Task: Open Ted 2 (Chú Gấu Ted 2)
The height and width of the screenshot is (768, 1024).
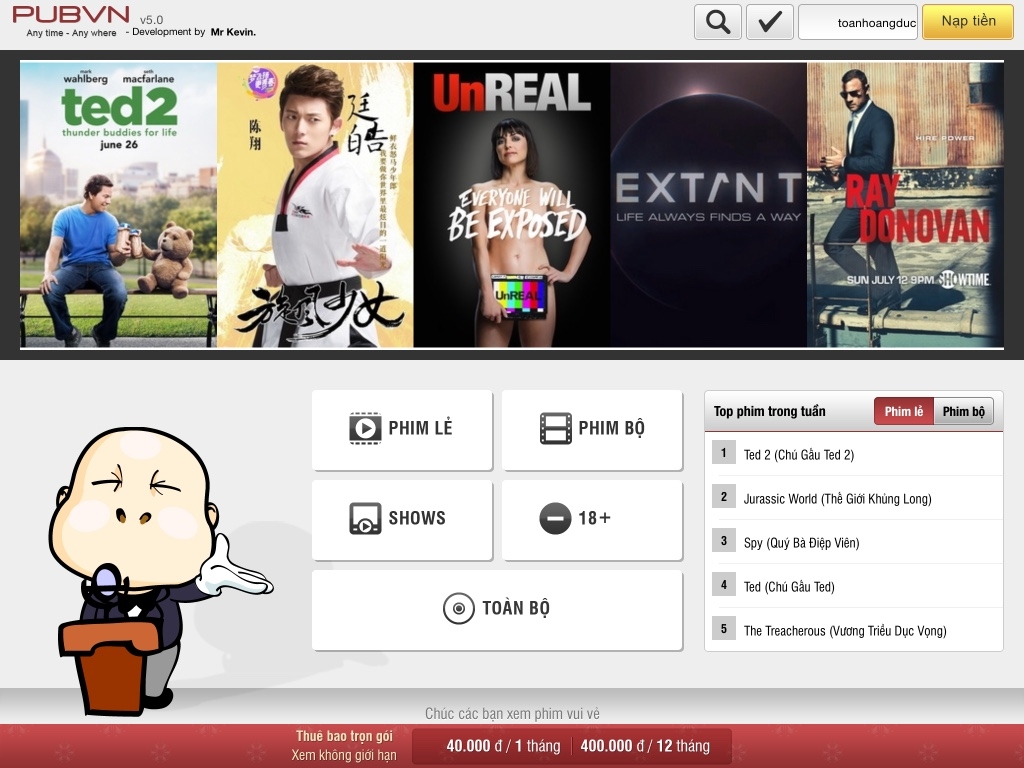Action: [x=799, y=455]
